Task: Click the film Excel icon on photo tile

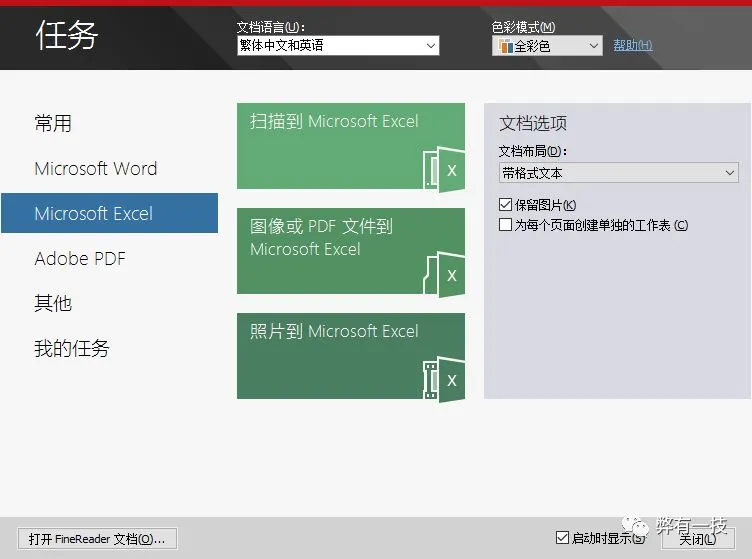Action: coord(444,379)
